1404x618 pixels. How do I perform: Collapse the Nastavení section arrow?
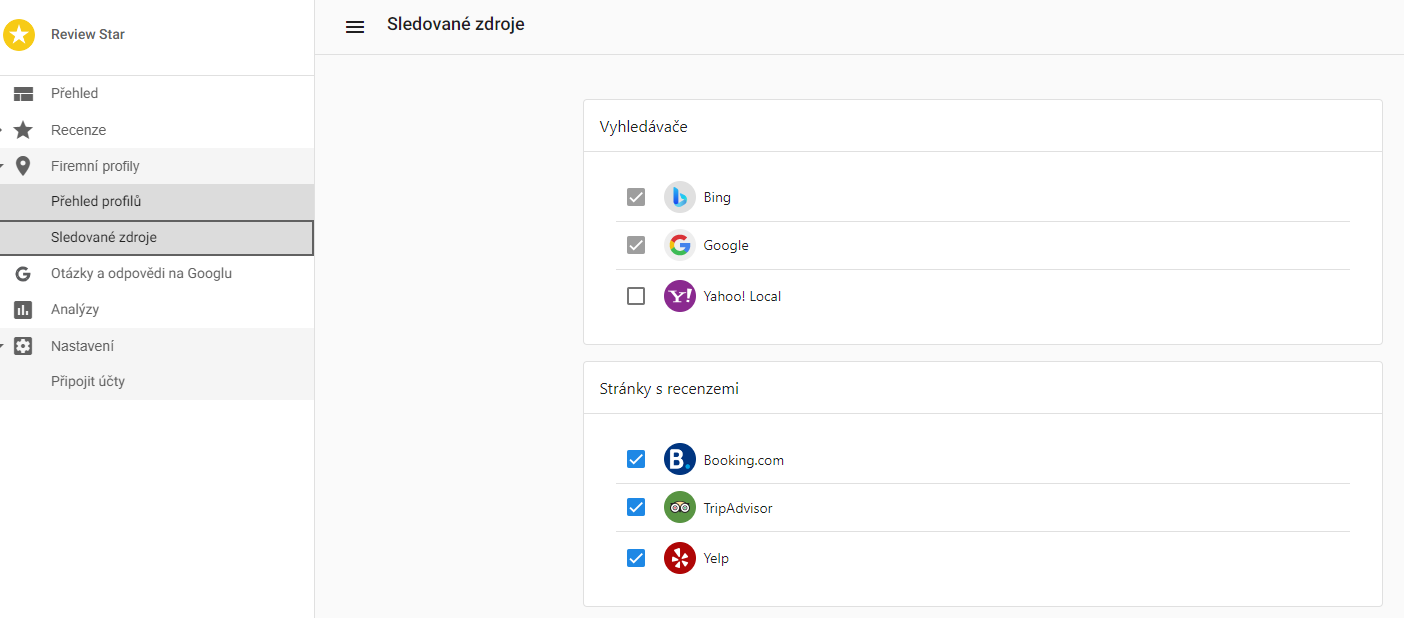tap(2, 346)
